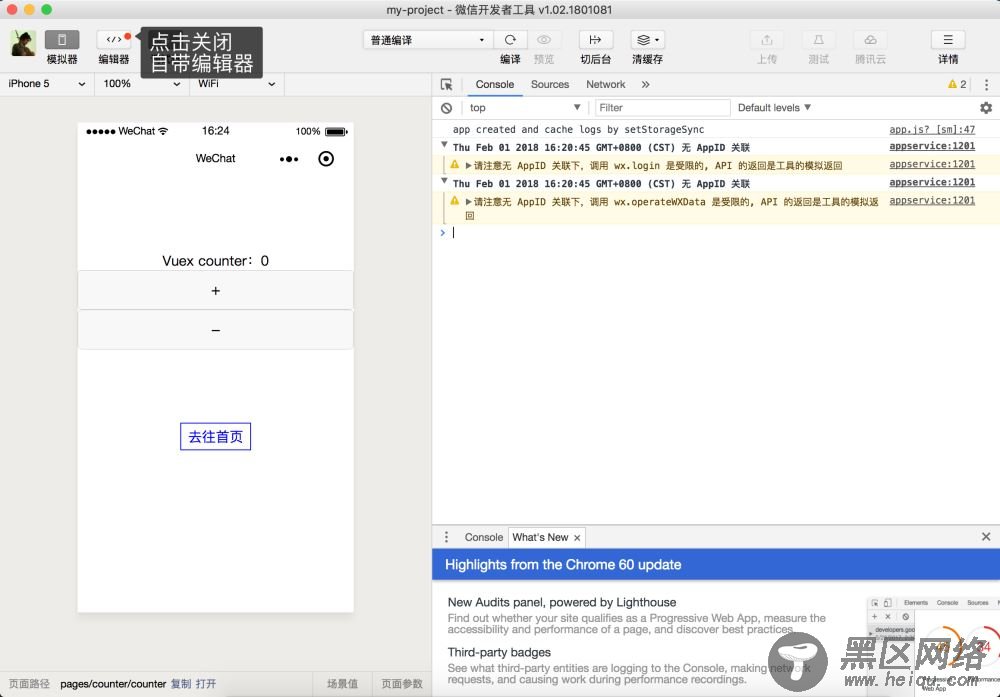Close the bottom drawer panel
The width and height of the screenshot is (1000, 697).
coord(986,537)
